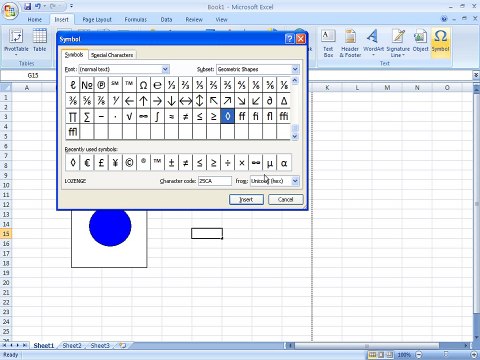Select the right arrow symbol

(157, 101)
